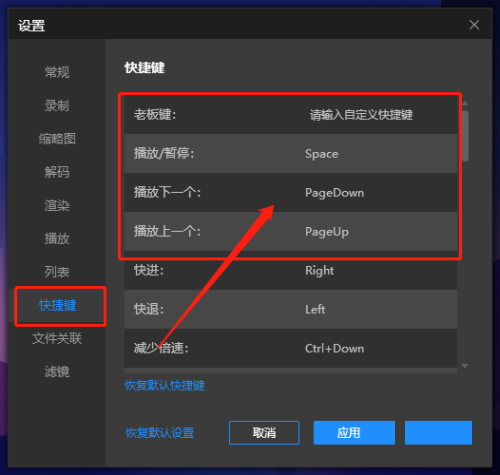
Task: Click the scrollbar up arrow
Action: [465, 104]
